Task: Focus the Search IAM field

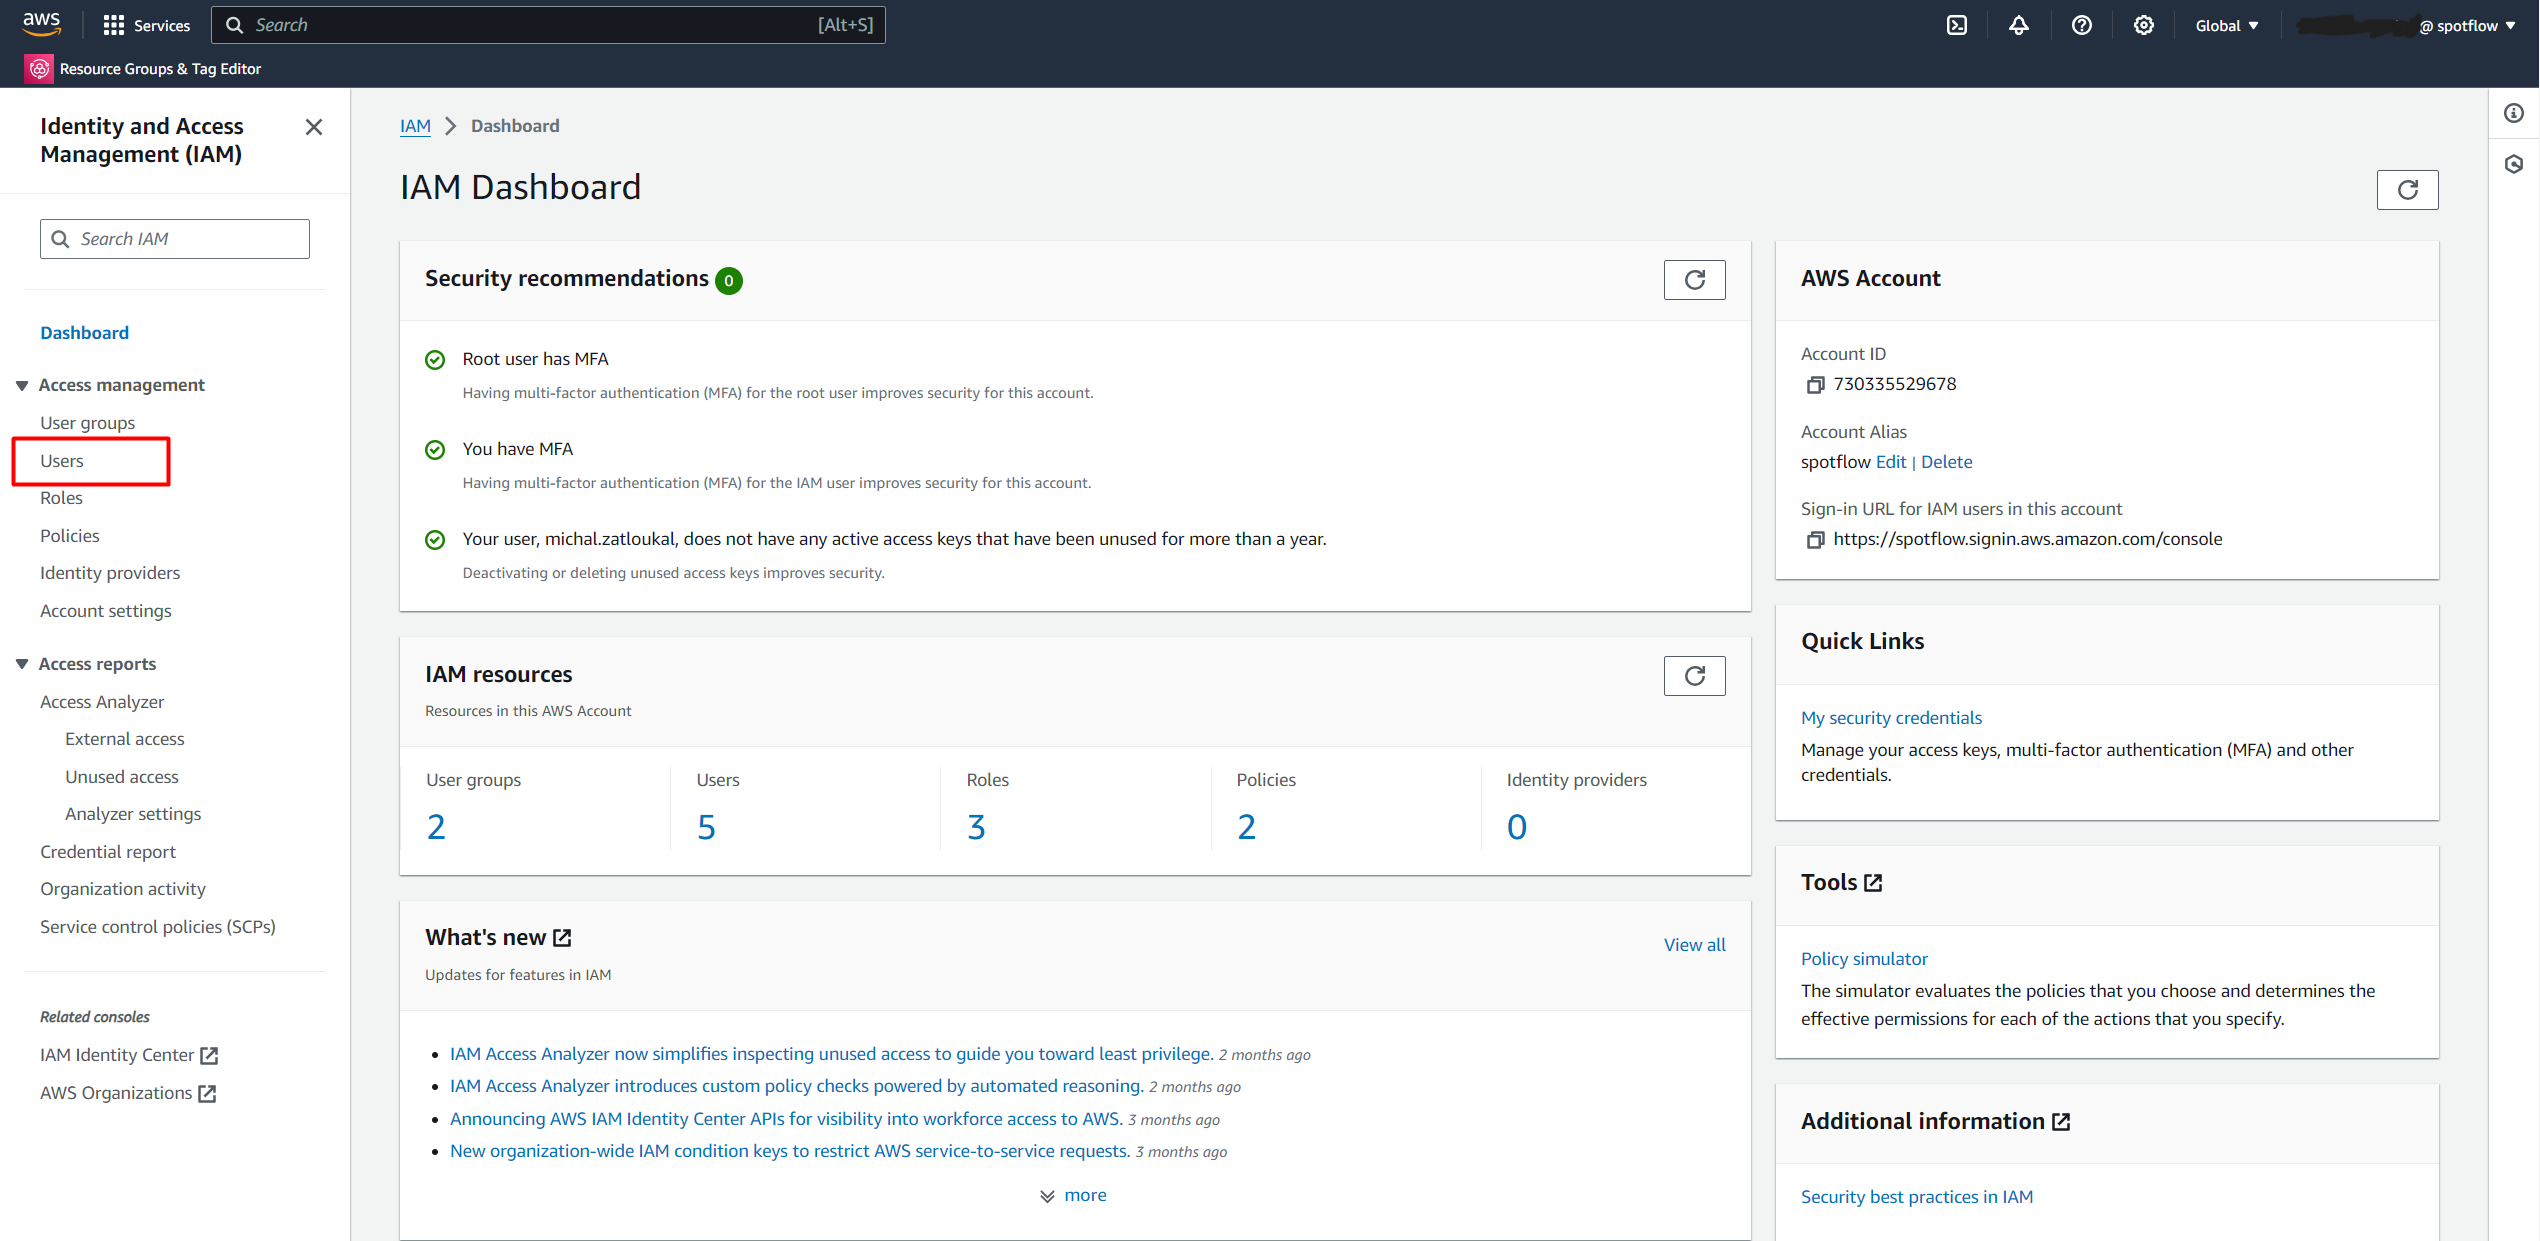Action: coord(175,239)
